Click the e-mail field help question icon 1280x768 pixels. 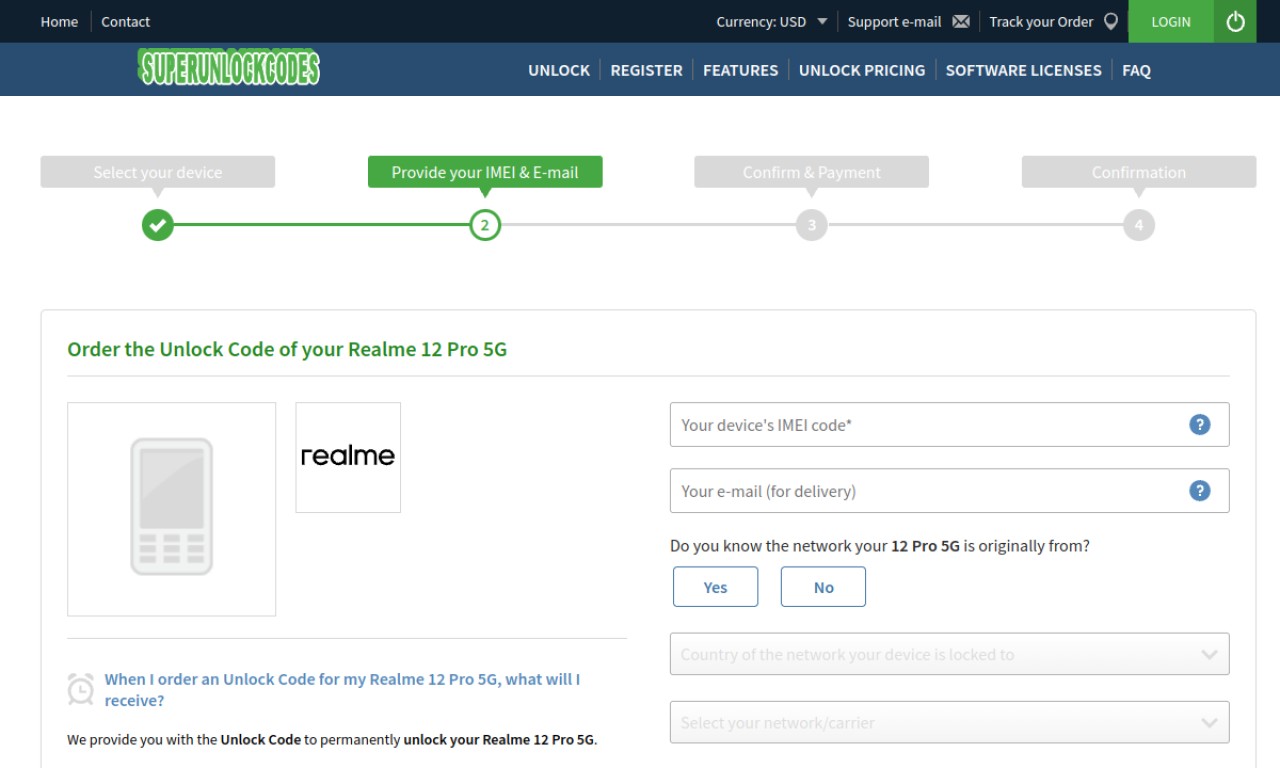pos(1200,490)
